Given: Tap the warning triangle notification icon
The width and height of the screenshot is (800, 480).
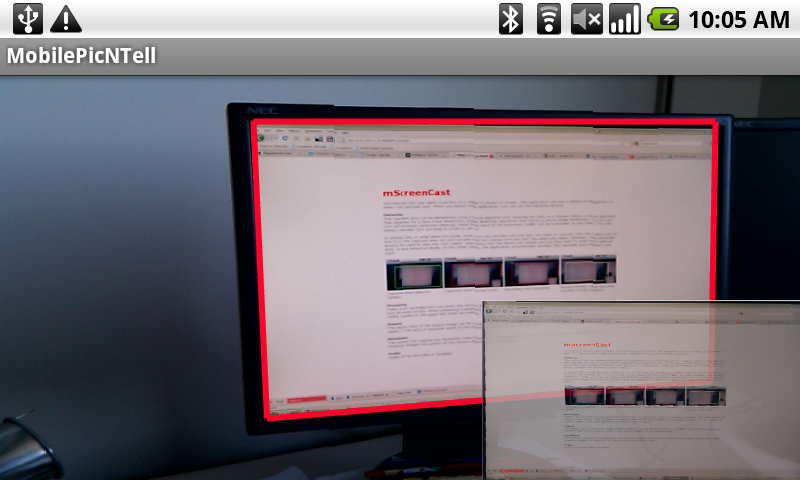Looking at the screenshot, I should coord(66,19).
